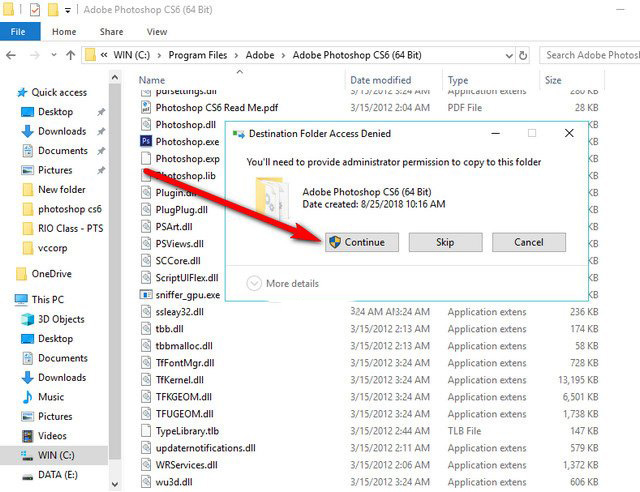Viewport: 640px width, 492px height.
Task: Cancel the copy operation in dialog
Action: 529,242
